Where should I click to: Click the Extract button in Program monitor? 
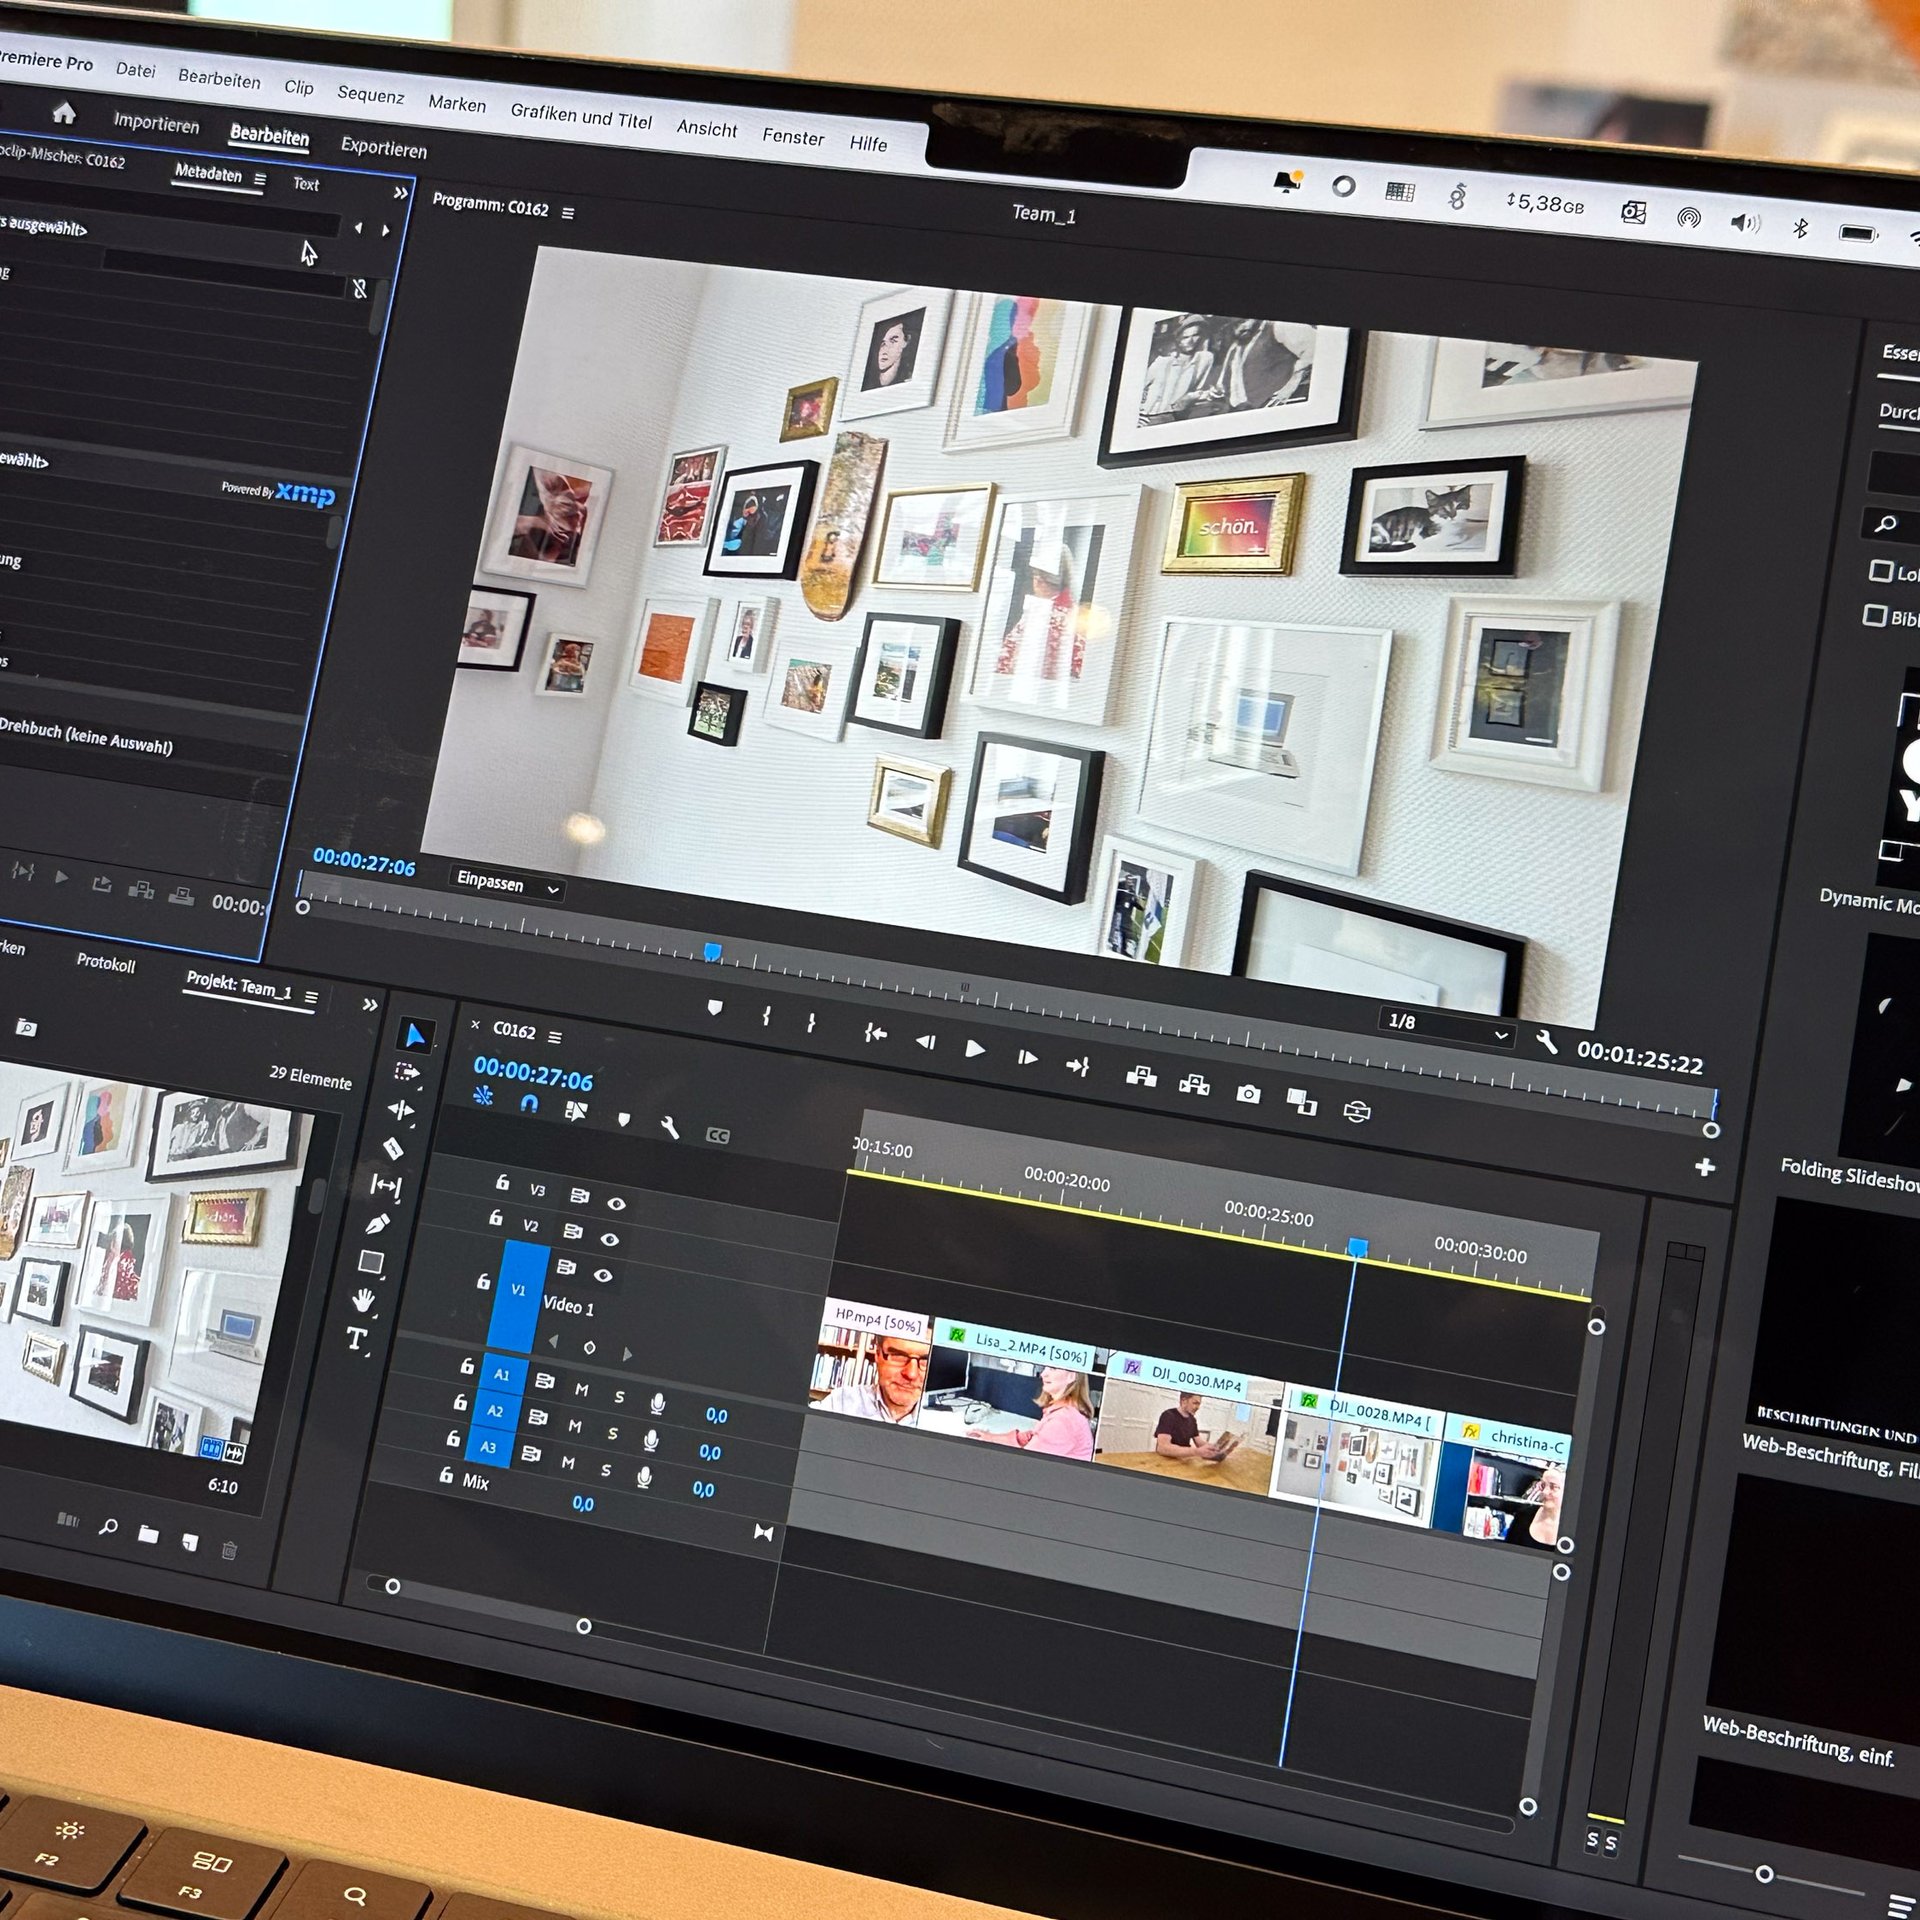pyautogui.click(x=1194, y=1084)
